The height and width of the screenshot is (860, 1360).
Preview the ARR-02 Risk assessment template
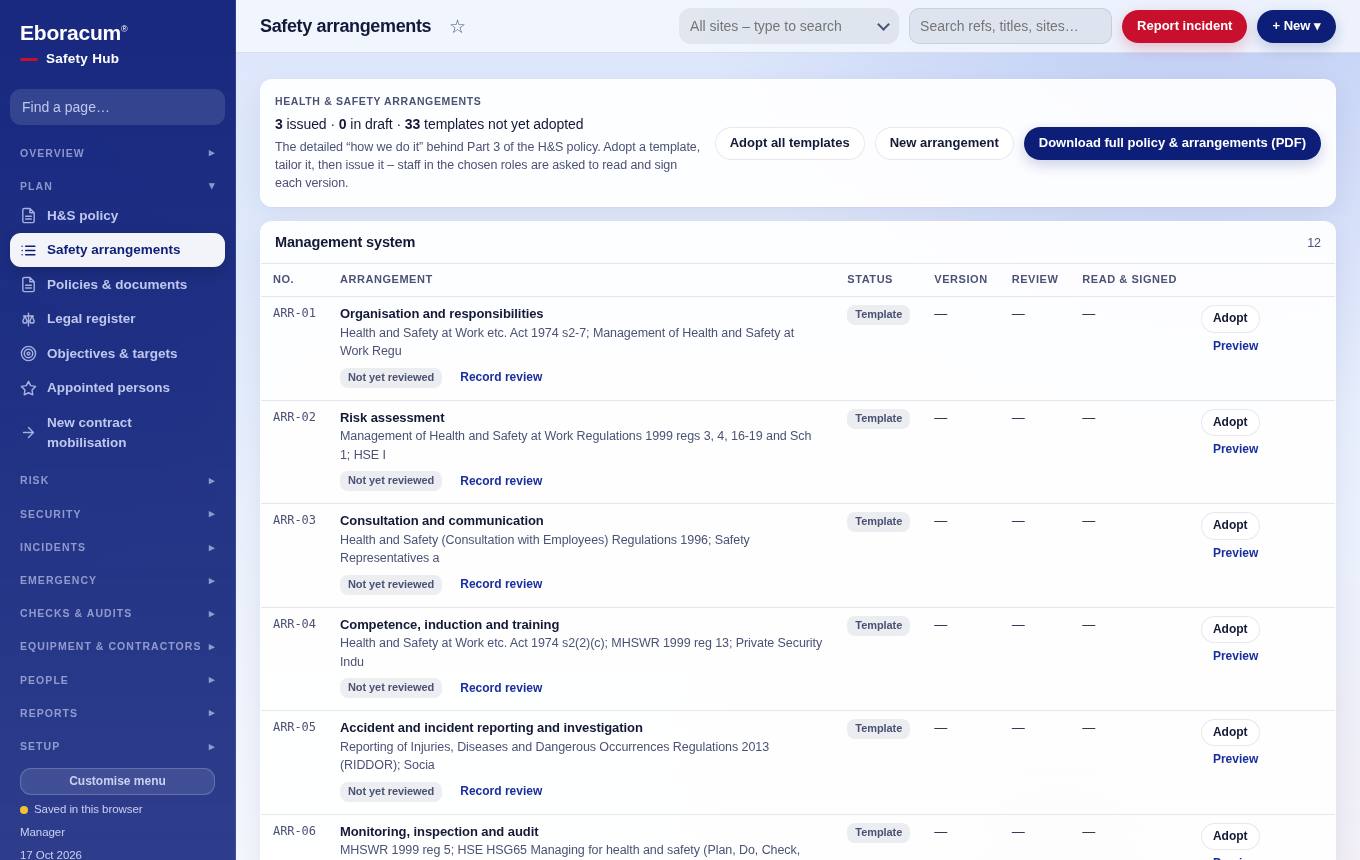point(1235,449)
